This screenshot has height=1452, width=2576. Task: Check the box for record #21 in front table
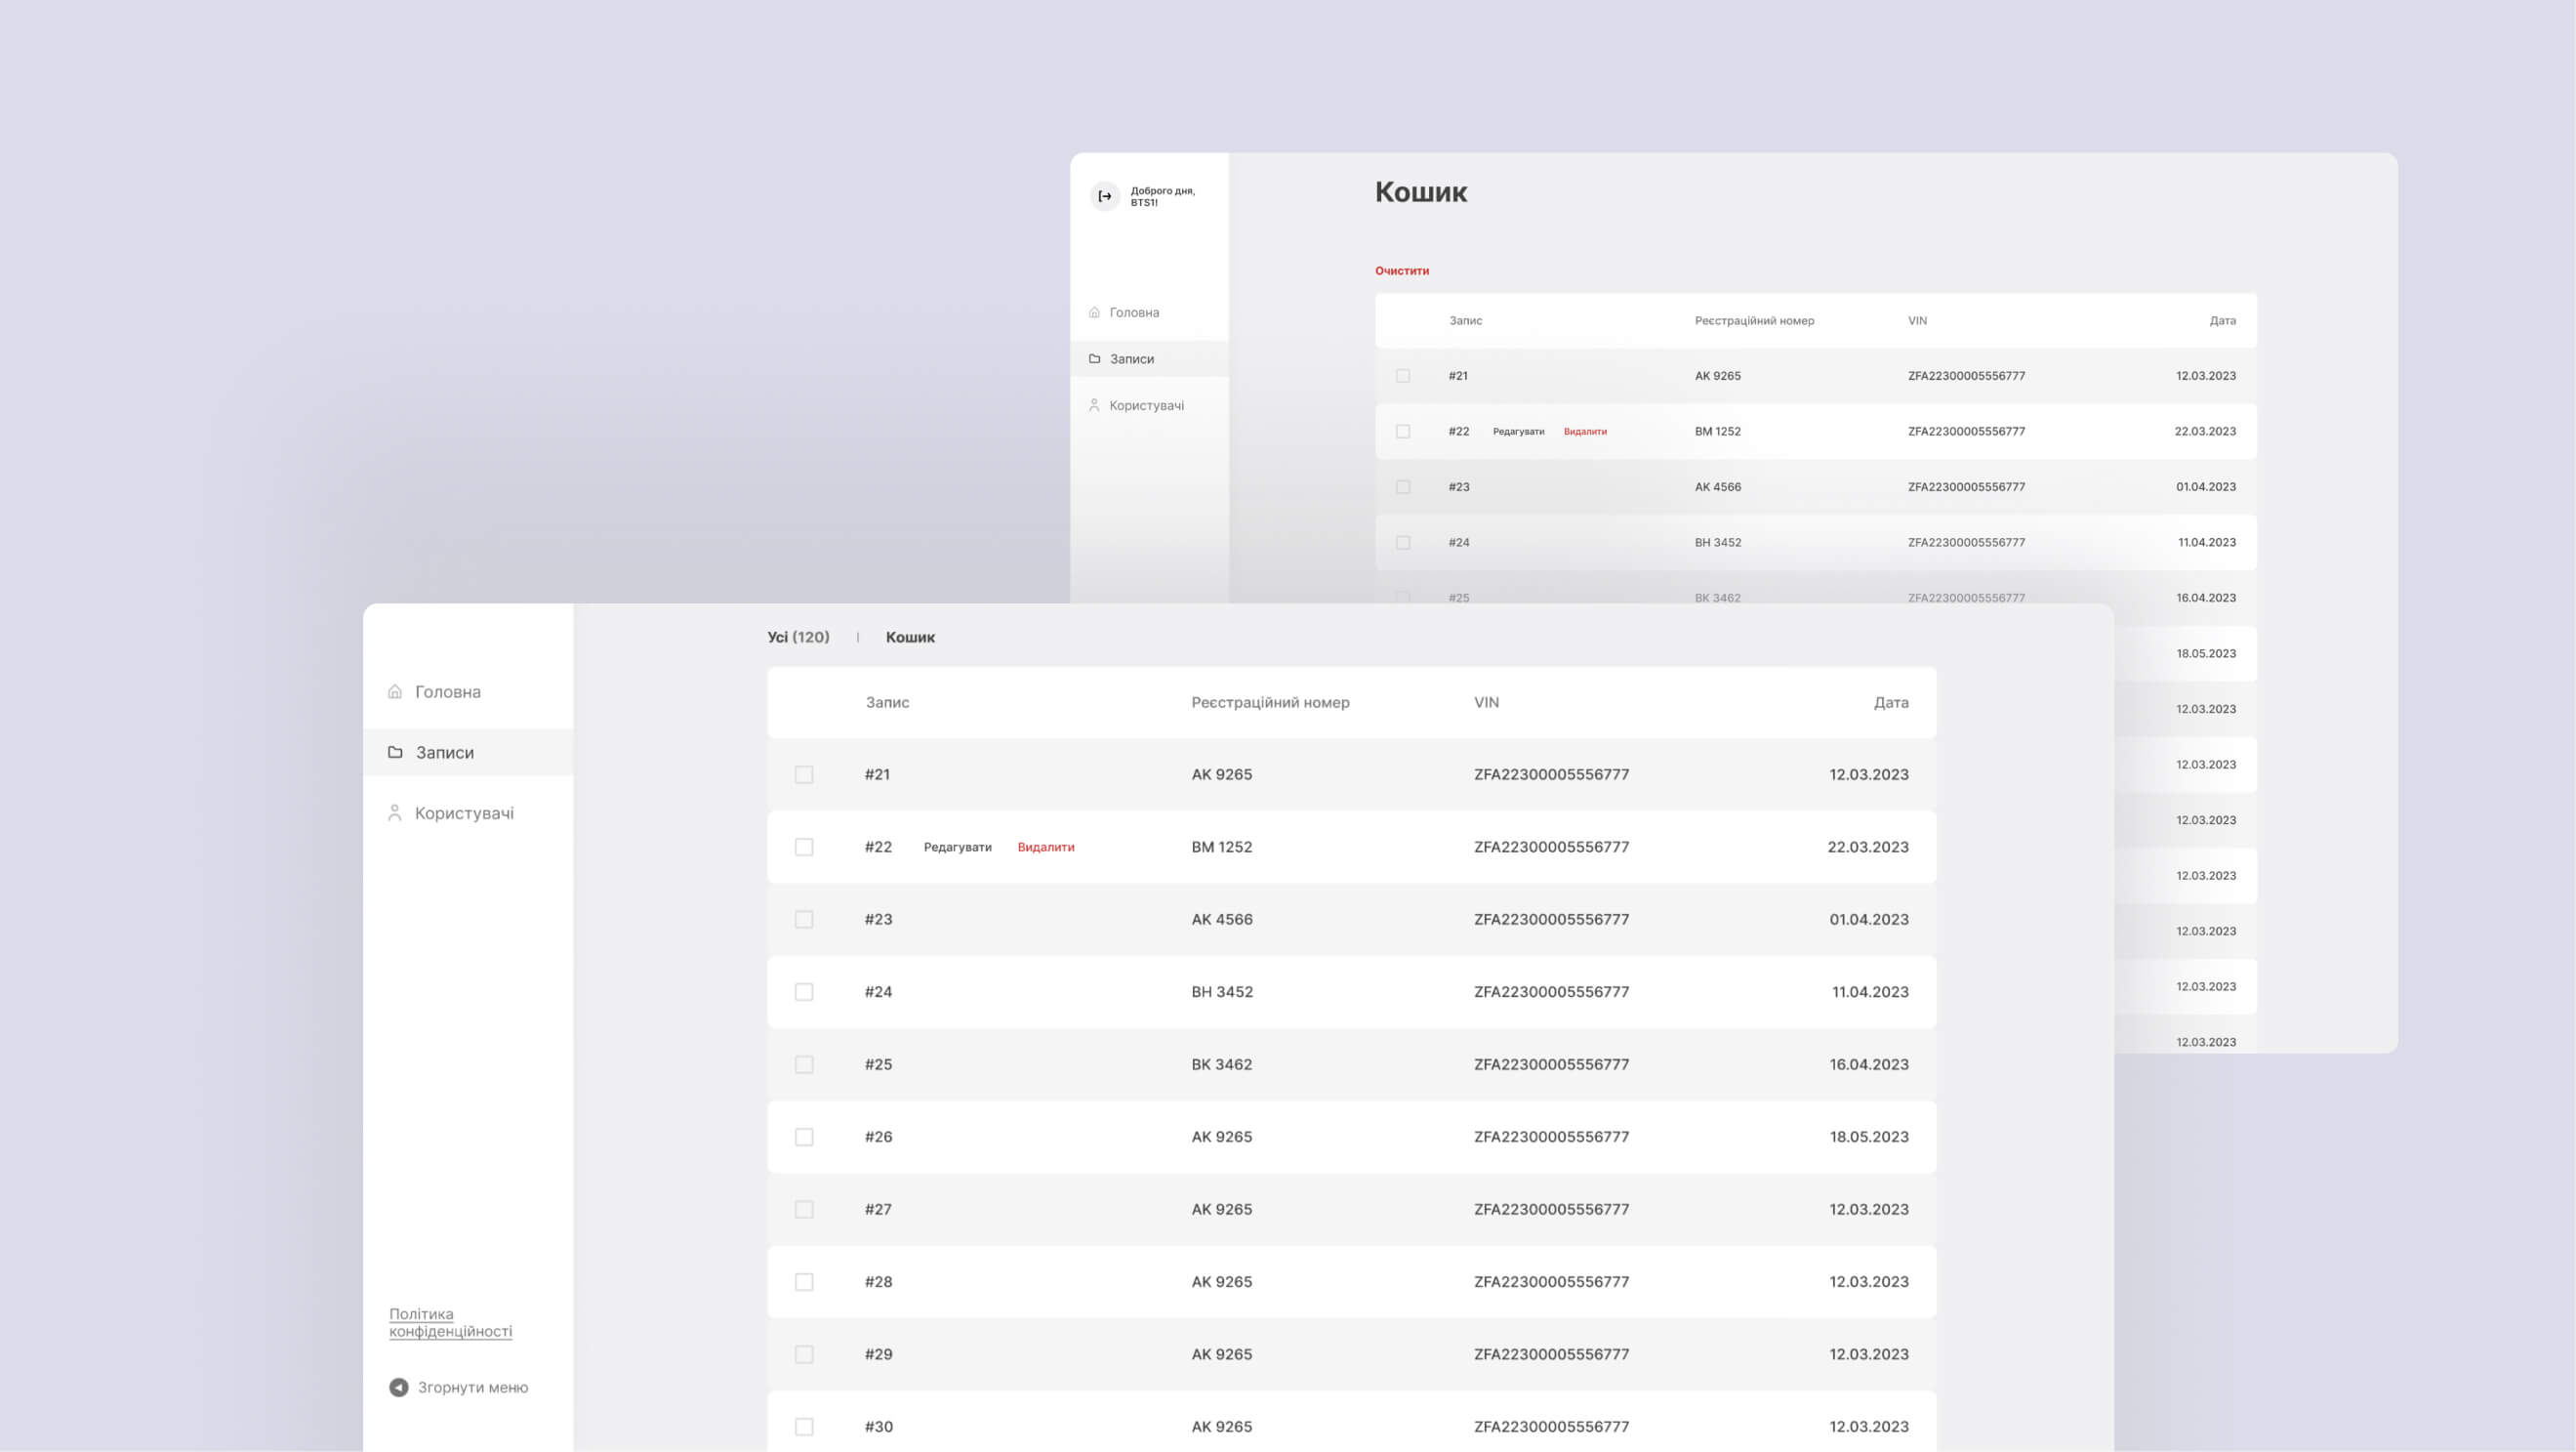(x=804, y=775)
